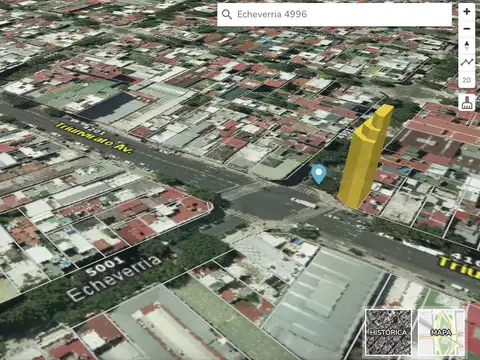Click the zoom in plus button
The height and width of the screenshot is (360, 480).
tap(467, 12)
